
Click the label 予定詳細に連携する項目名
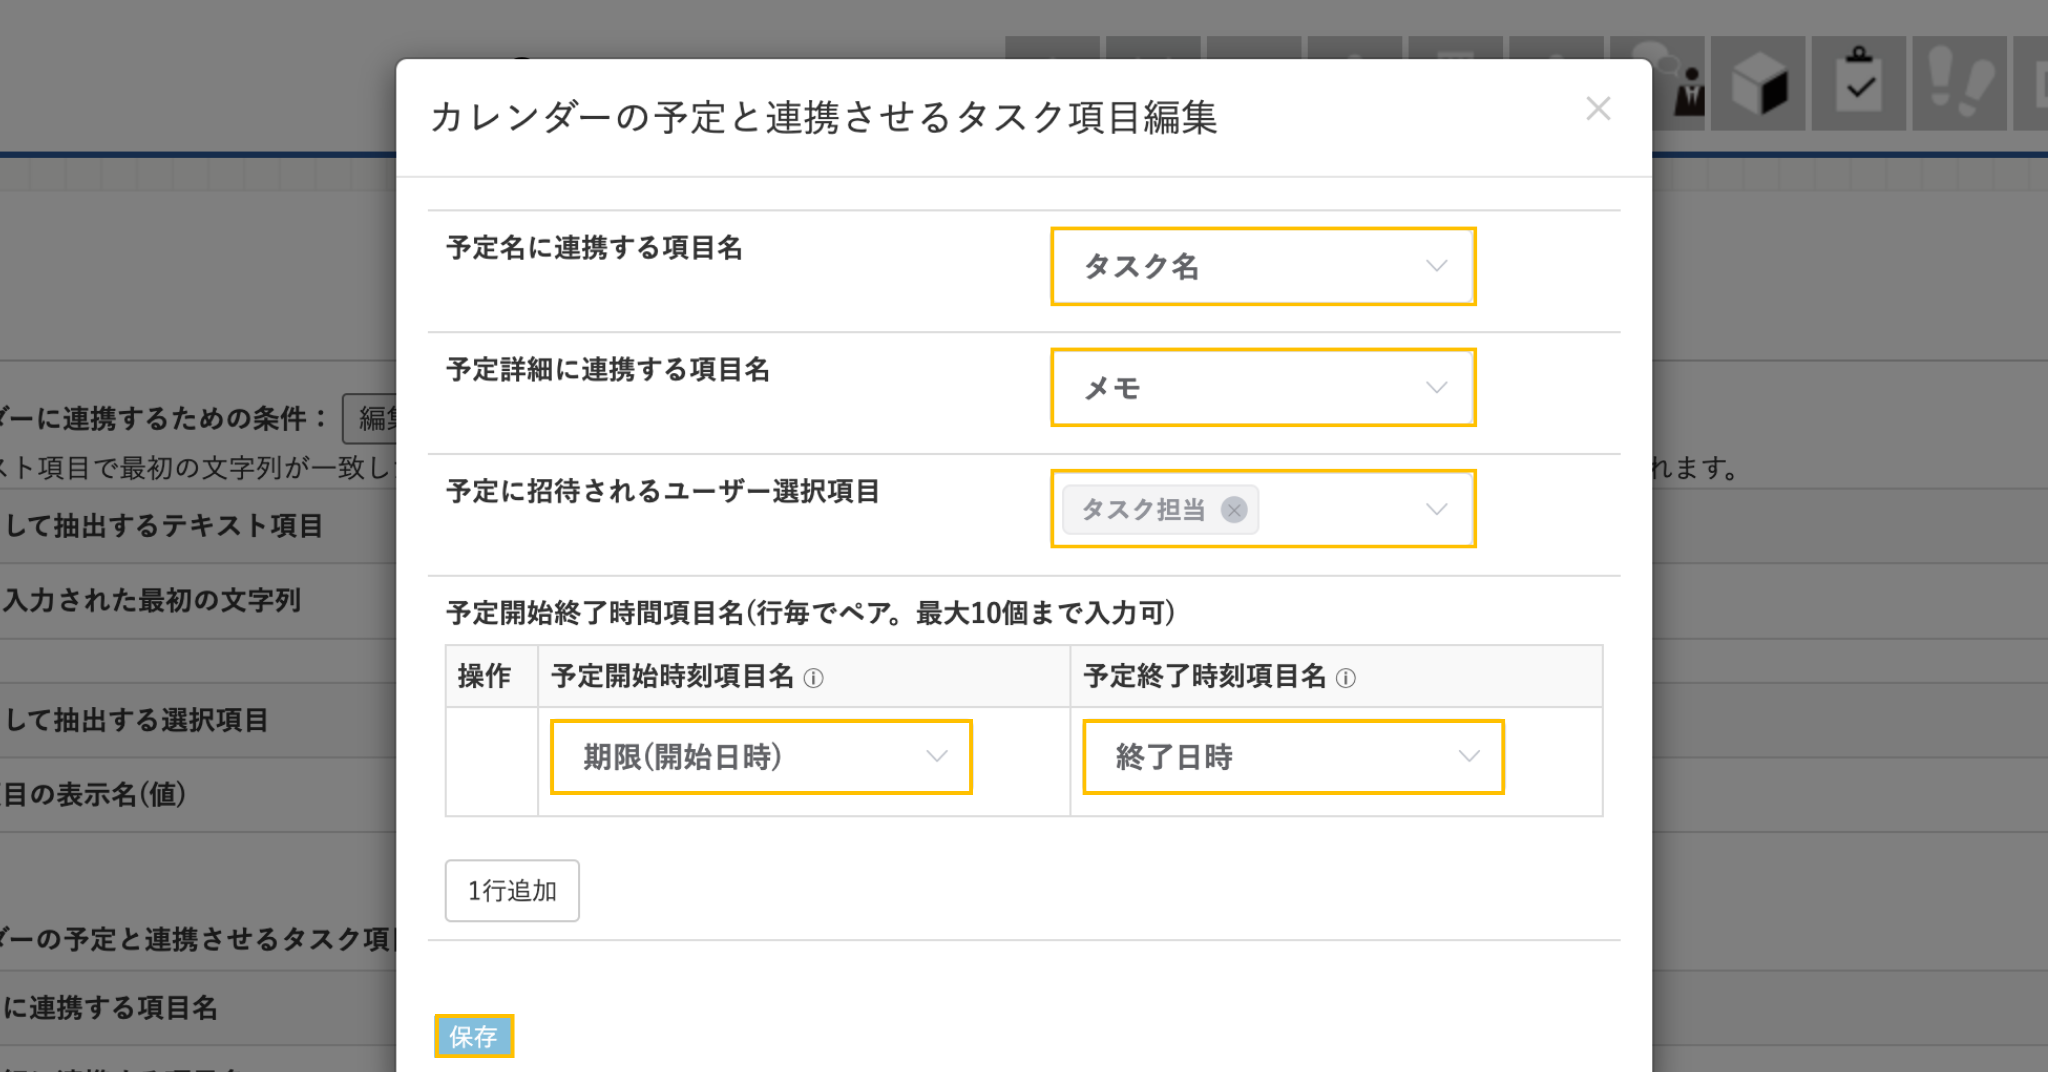pyautogui.click(x=608, y=370)
